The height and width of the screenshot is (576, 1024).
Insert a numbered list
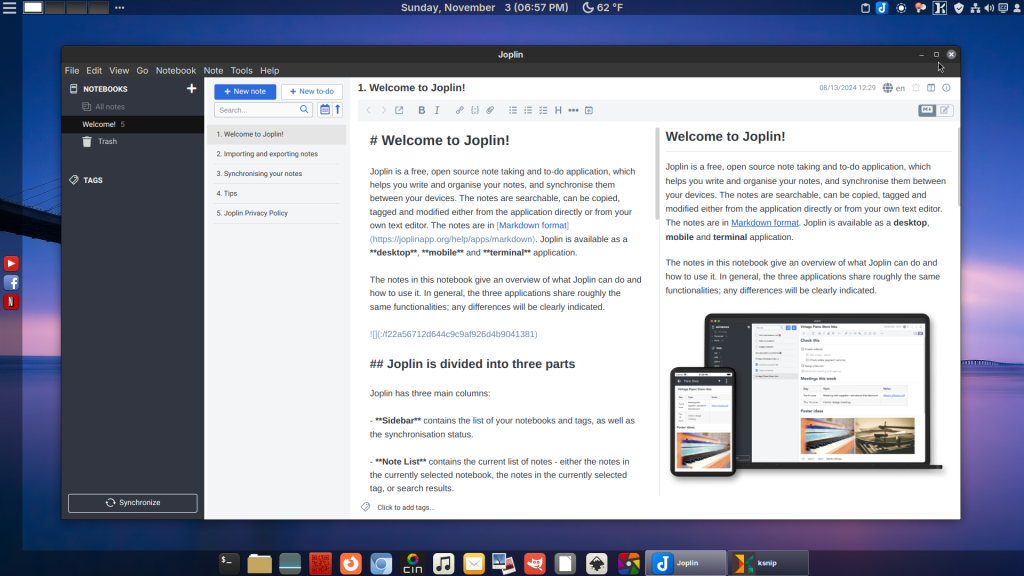coord(528,110)
